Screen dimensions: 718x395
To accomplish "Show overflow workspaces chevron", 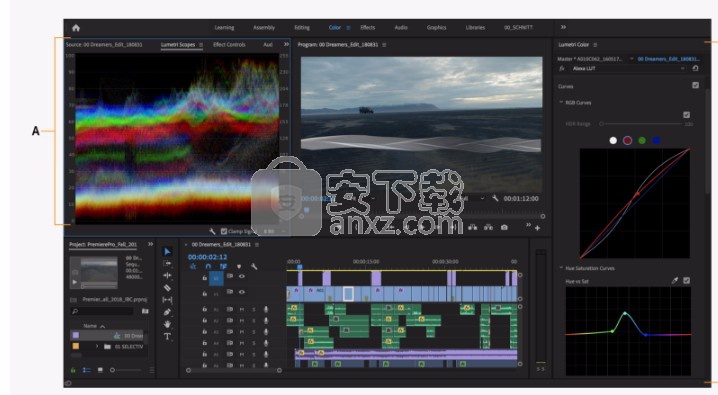I will [x=563, y=27].
